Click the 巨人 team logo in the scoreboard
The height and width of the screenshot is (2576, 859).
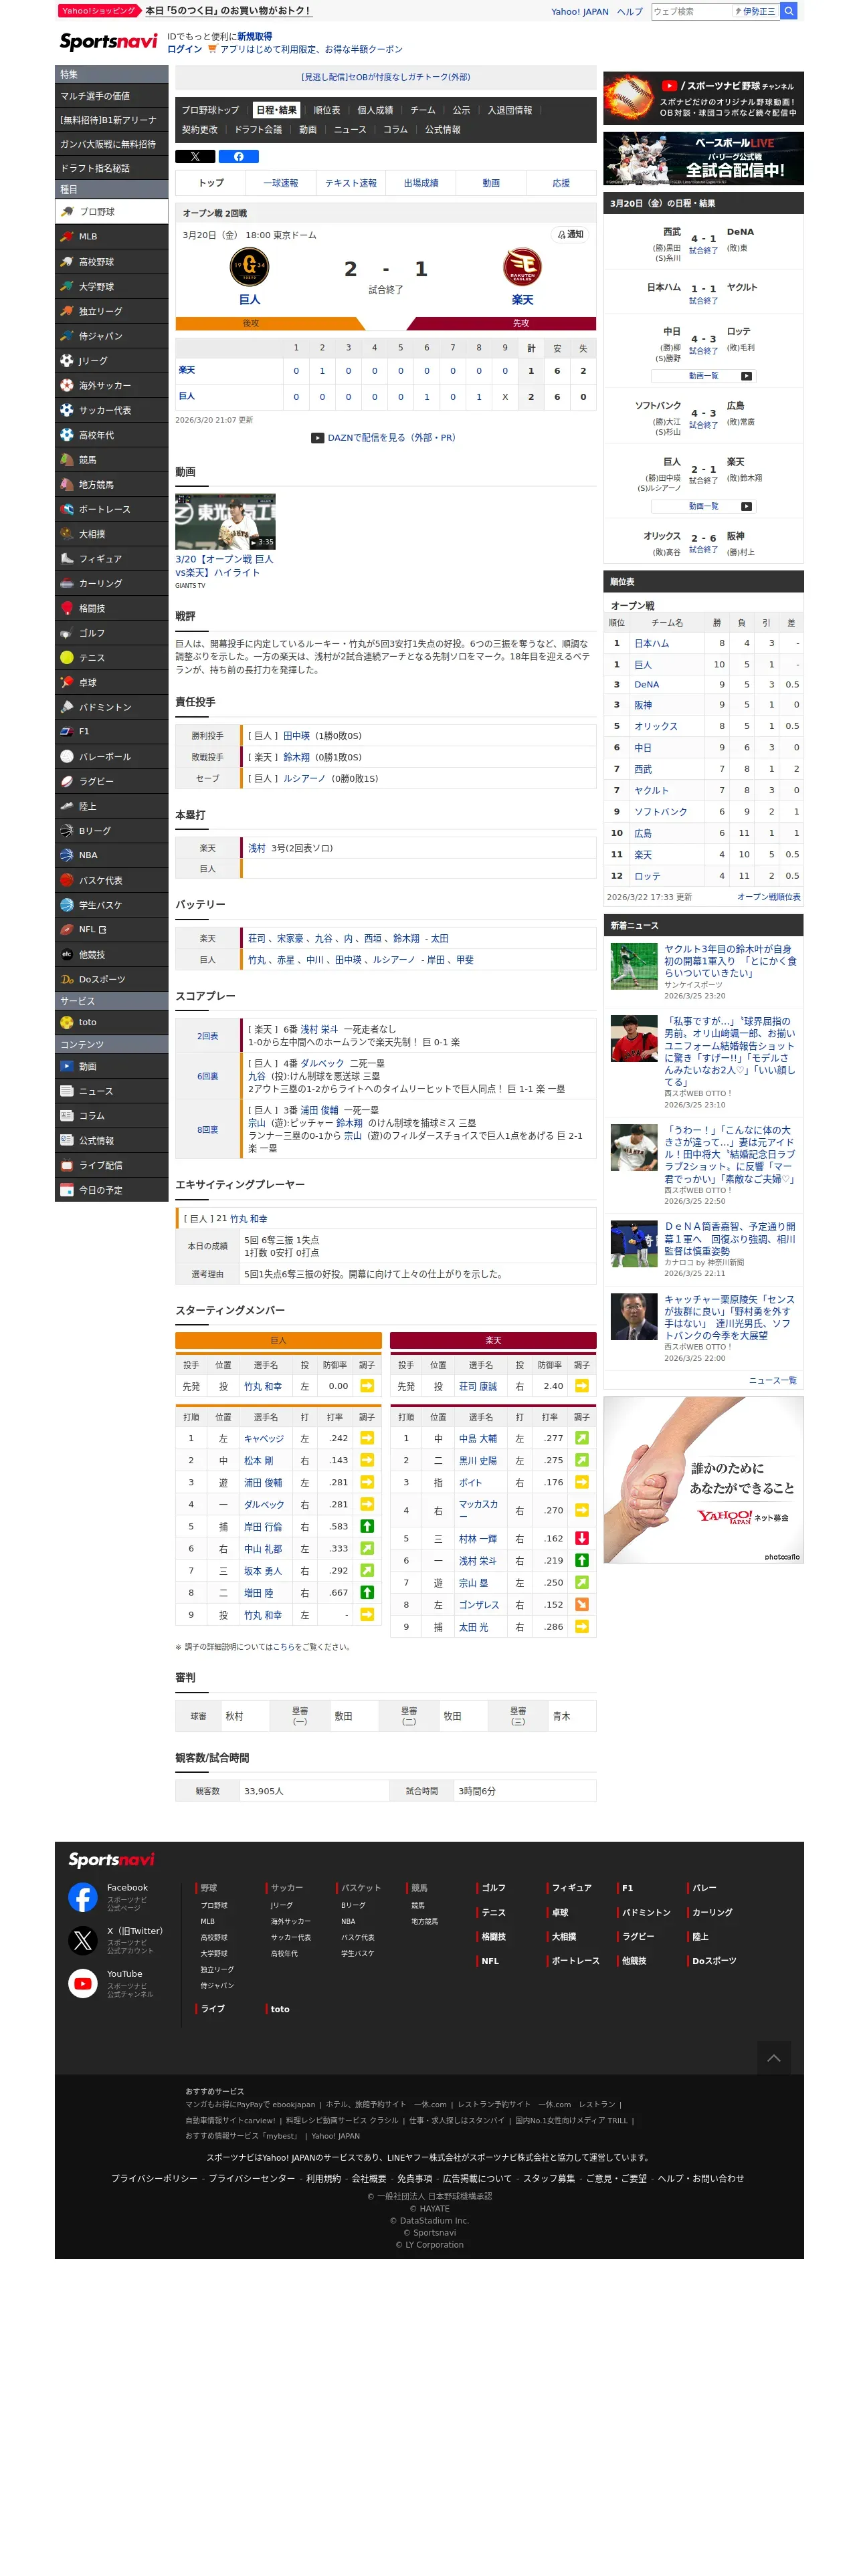click(x=249, y=267)
